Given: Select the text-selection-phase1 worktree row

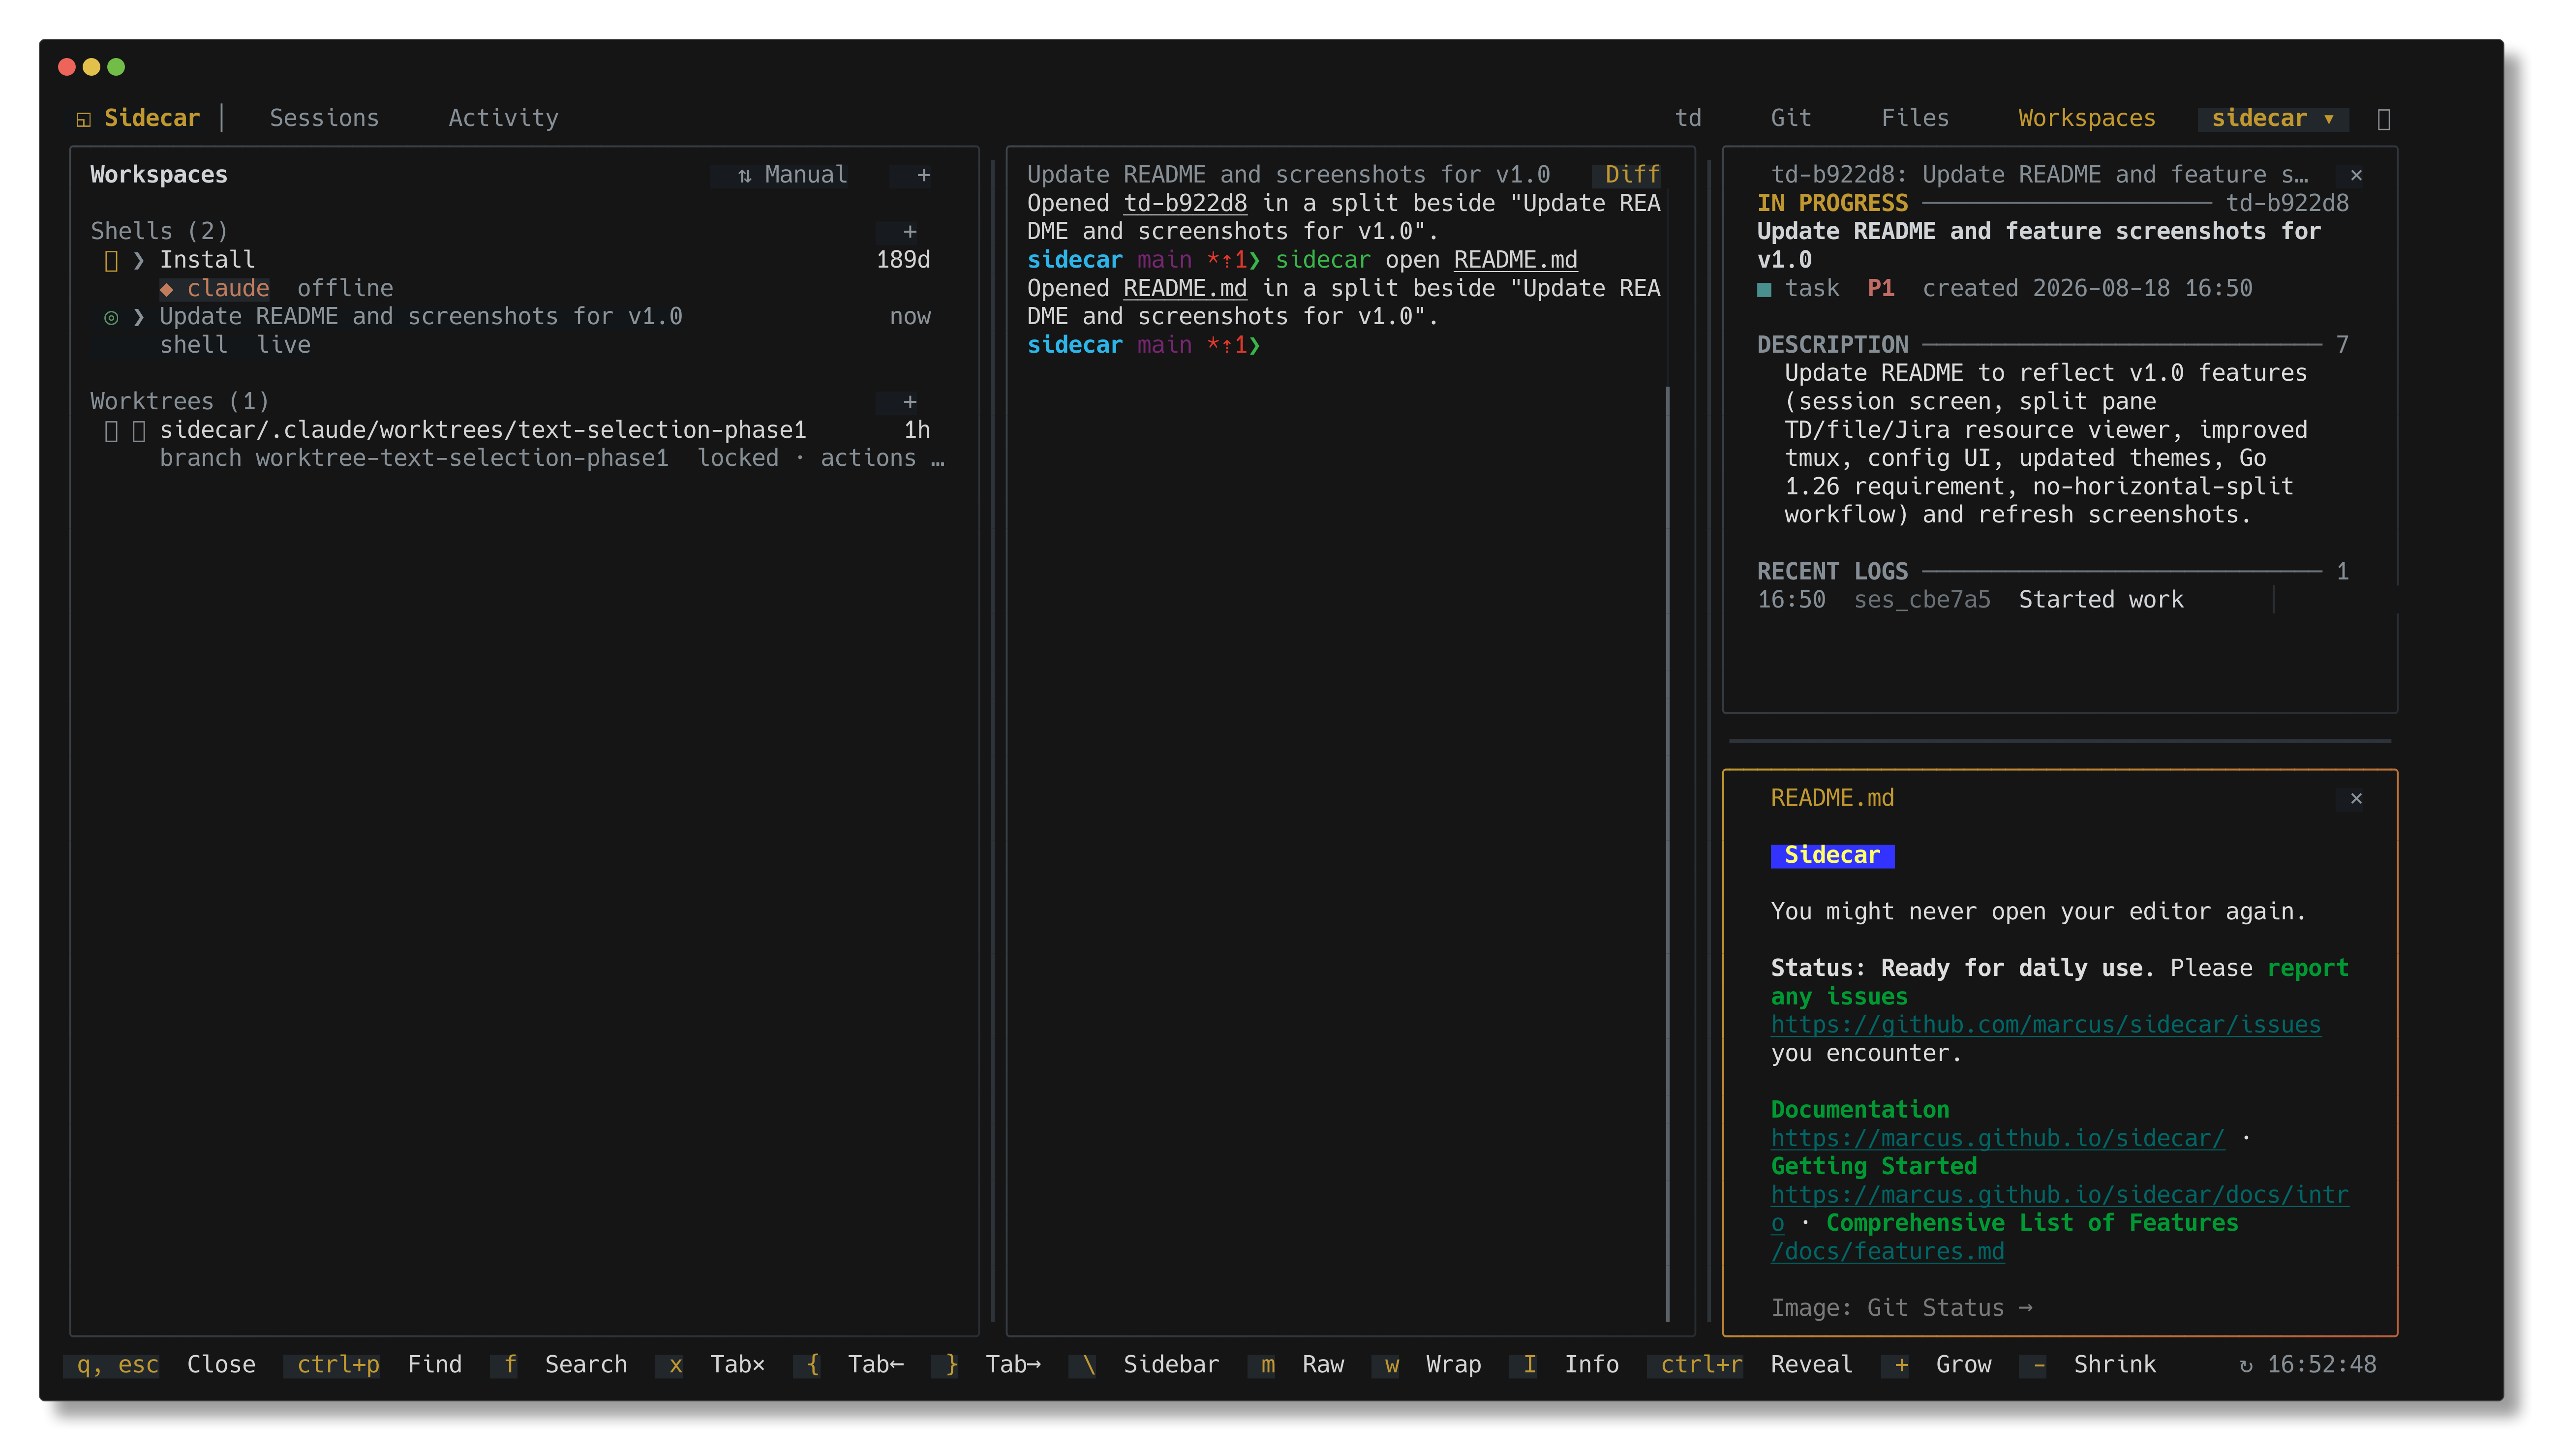Looking at the screenshot, I should tap(517, 444).
